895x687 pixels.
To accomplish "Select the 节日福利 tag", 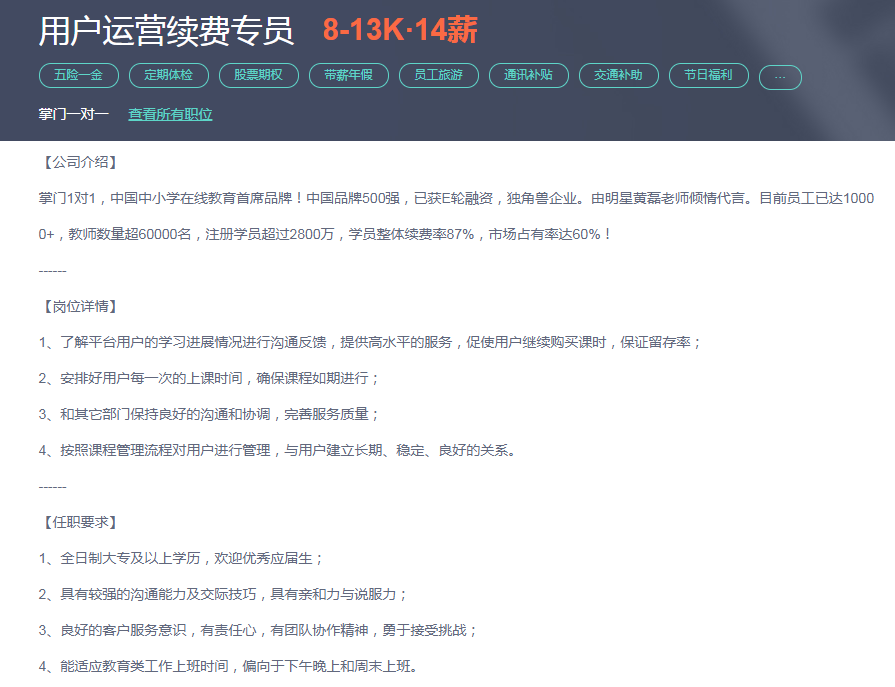I will tap(708, 75).
